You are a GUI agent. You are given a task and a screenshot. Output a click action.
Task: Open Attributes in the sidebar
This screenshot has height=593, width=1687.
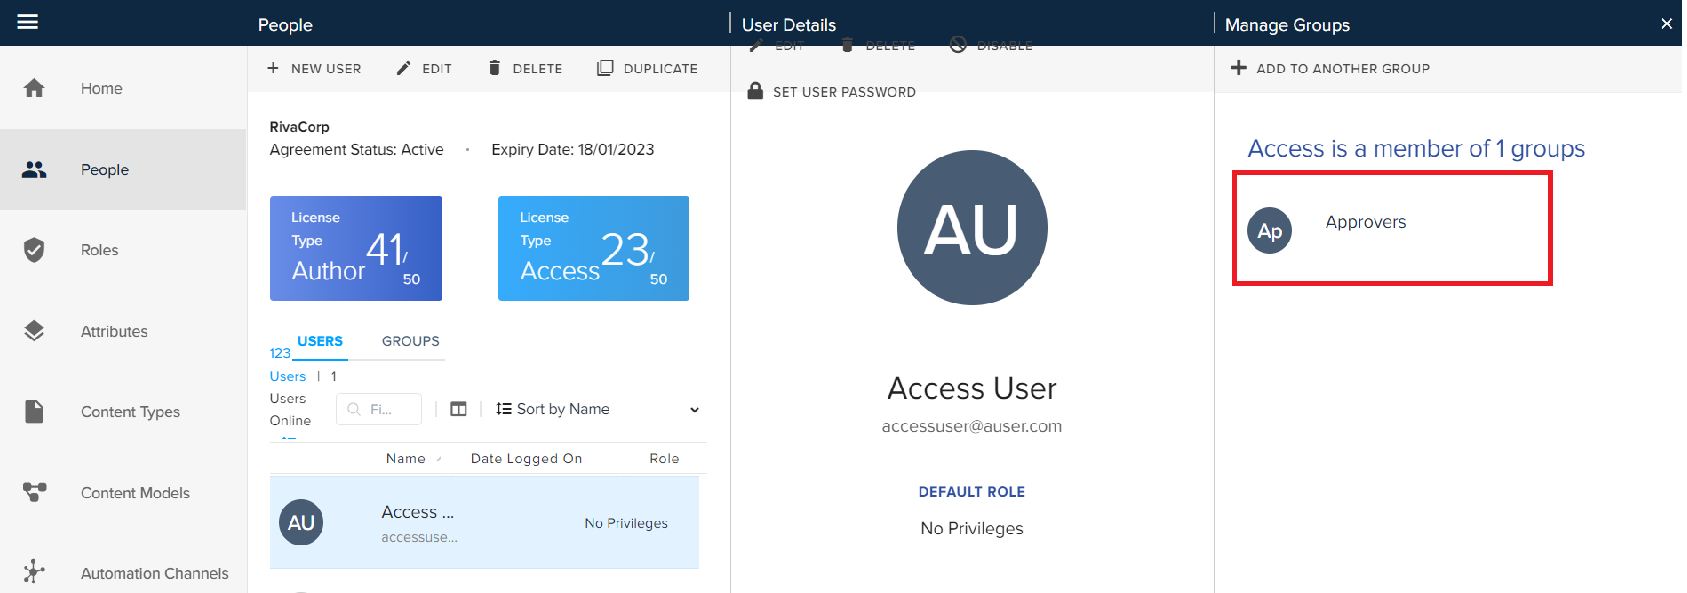click(x=123, y=331)
